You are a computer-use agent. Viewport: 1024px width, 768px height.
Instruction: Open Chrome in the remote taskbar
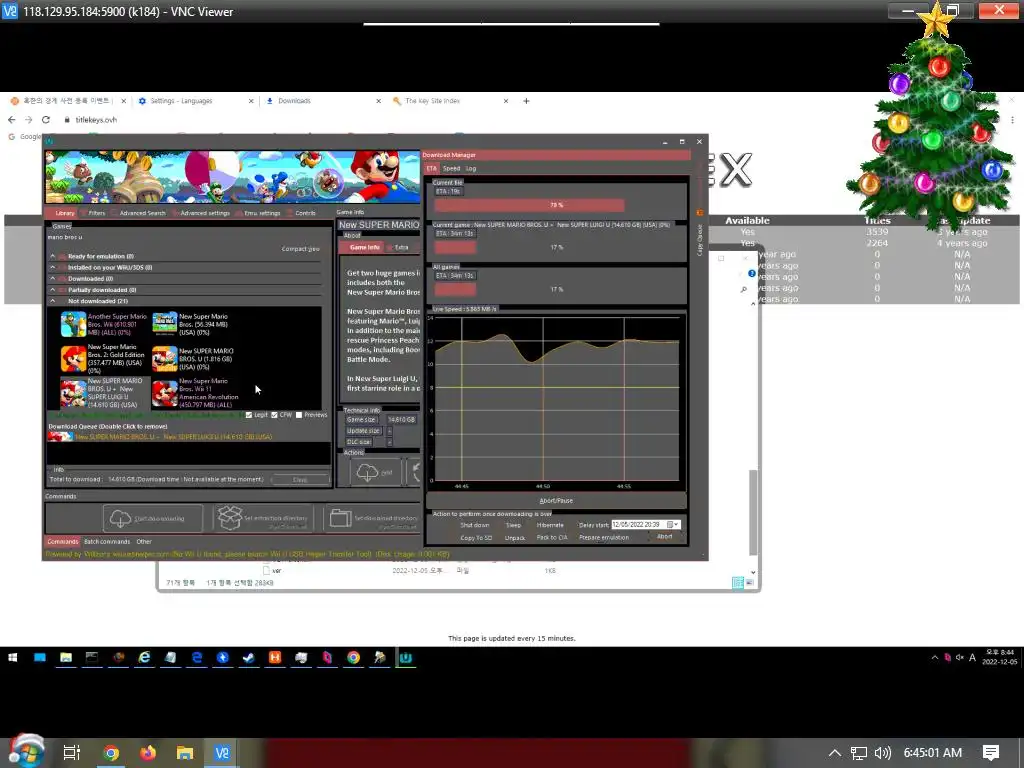pyautogui.click(x=353, y=658)
